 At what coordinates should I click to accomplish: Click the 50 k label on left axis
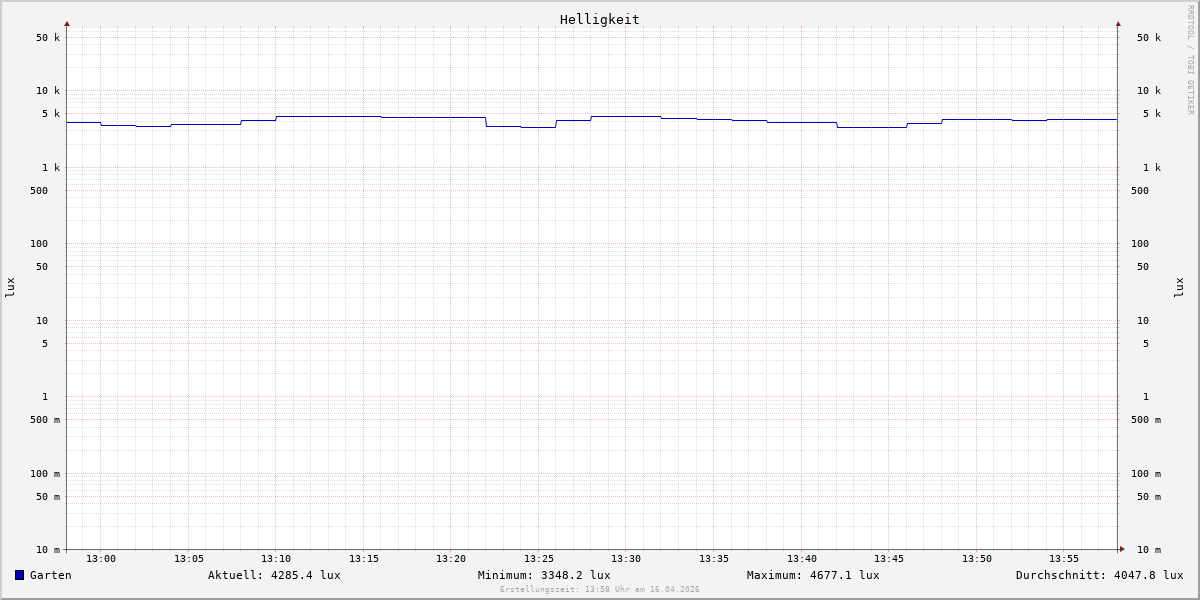(x=48, y=38)
